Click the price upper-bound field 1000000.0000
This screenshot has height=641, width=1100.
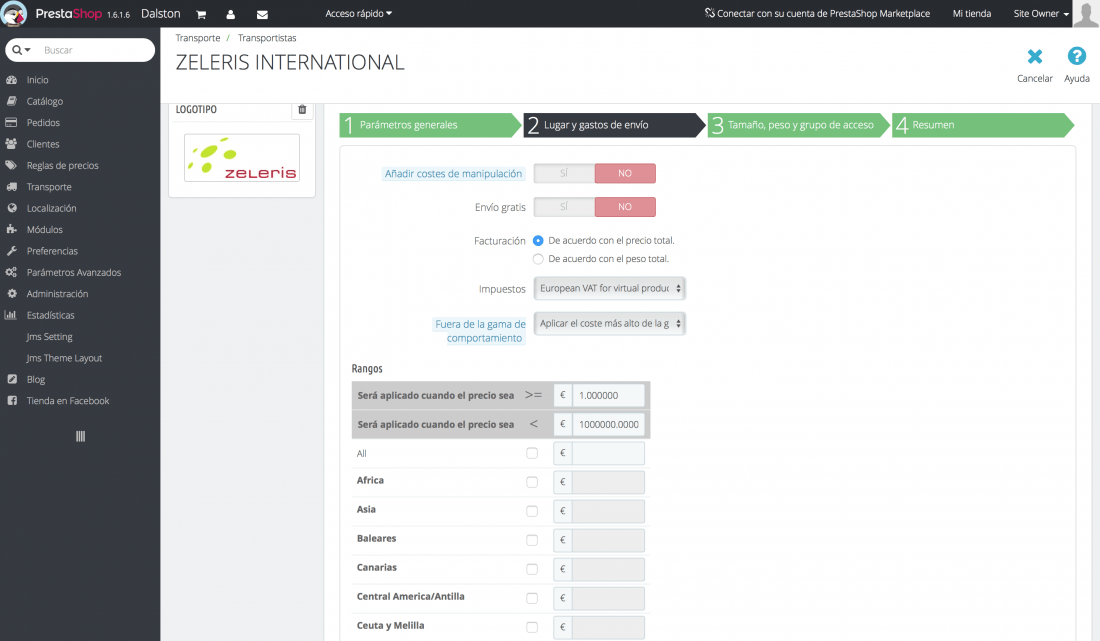pyautogui.click(x=608, y=424)
